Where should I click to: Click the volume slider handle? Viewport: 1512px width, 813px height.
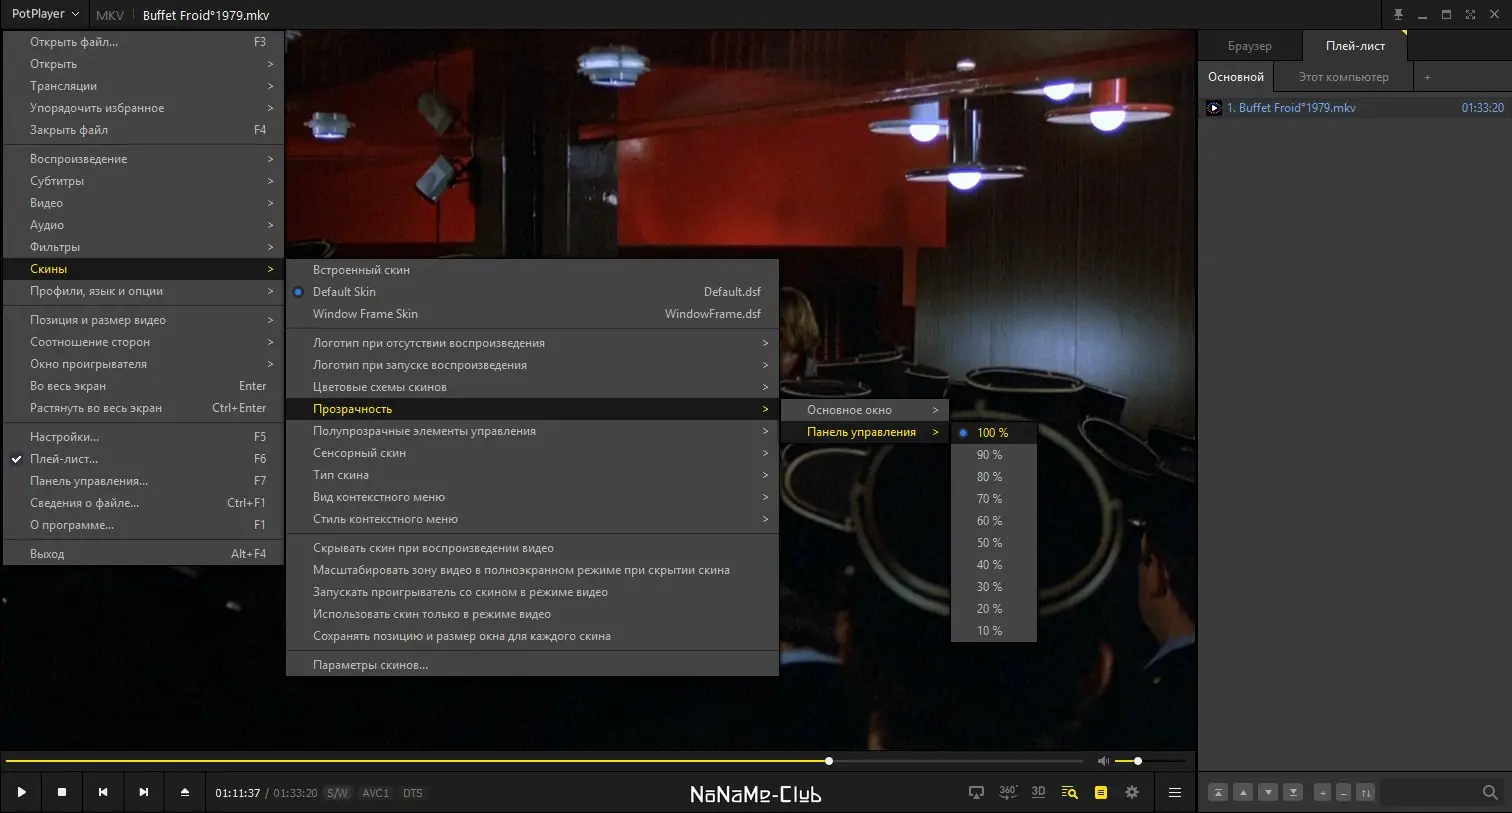[x=1138, y=761]
